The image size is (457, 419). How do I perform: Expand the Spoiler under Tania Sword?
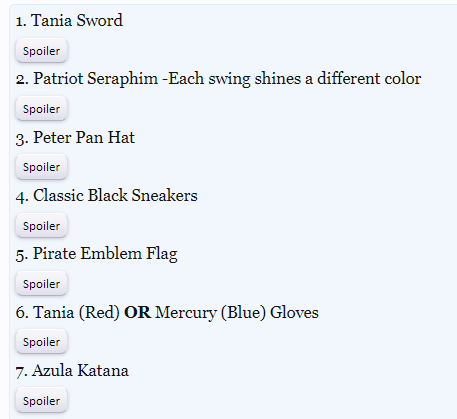(x=41, y=51)
